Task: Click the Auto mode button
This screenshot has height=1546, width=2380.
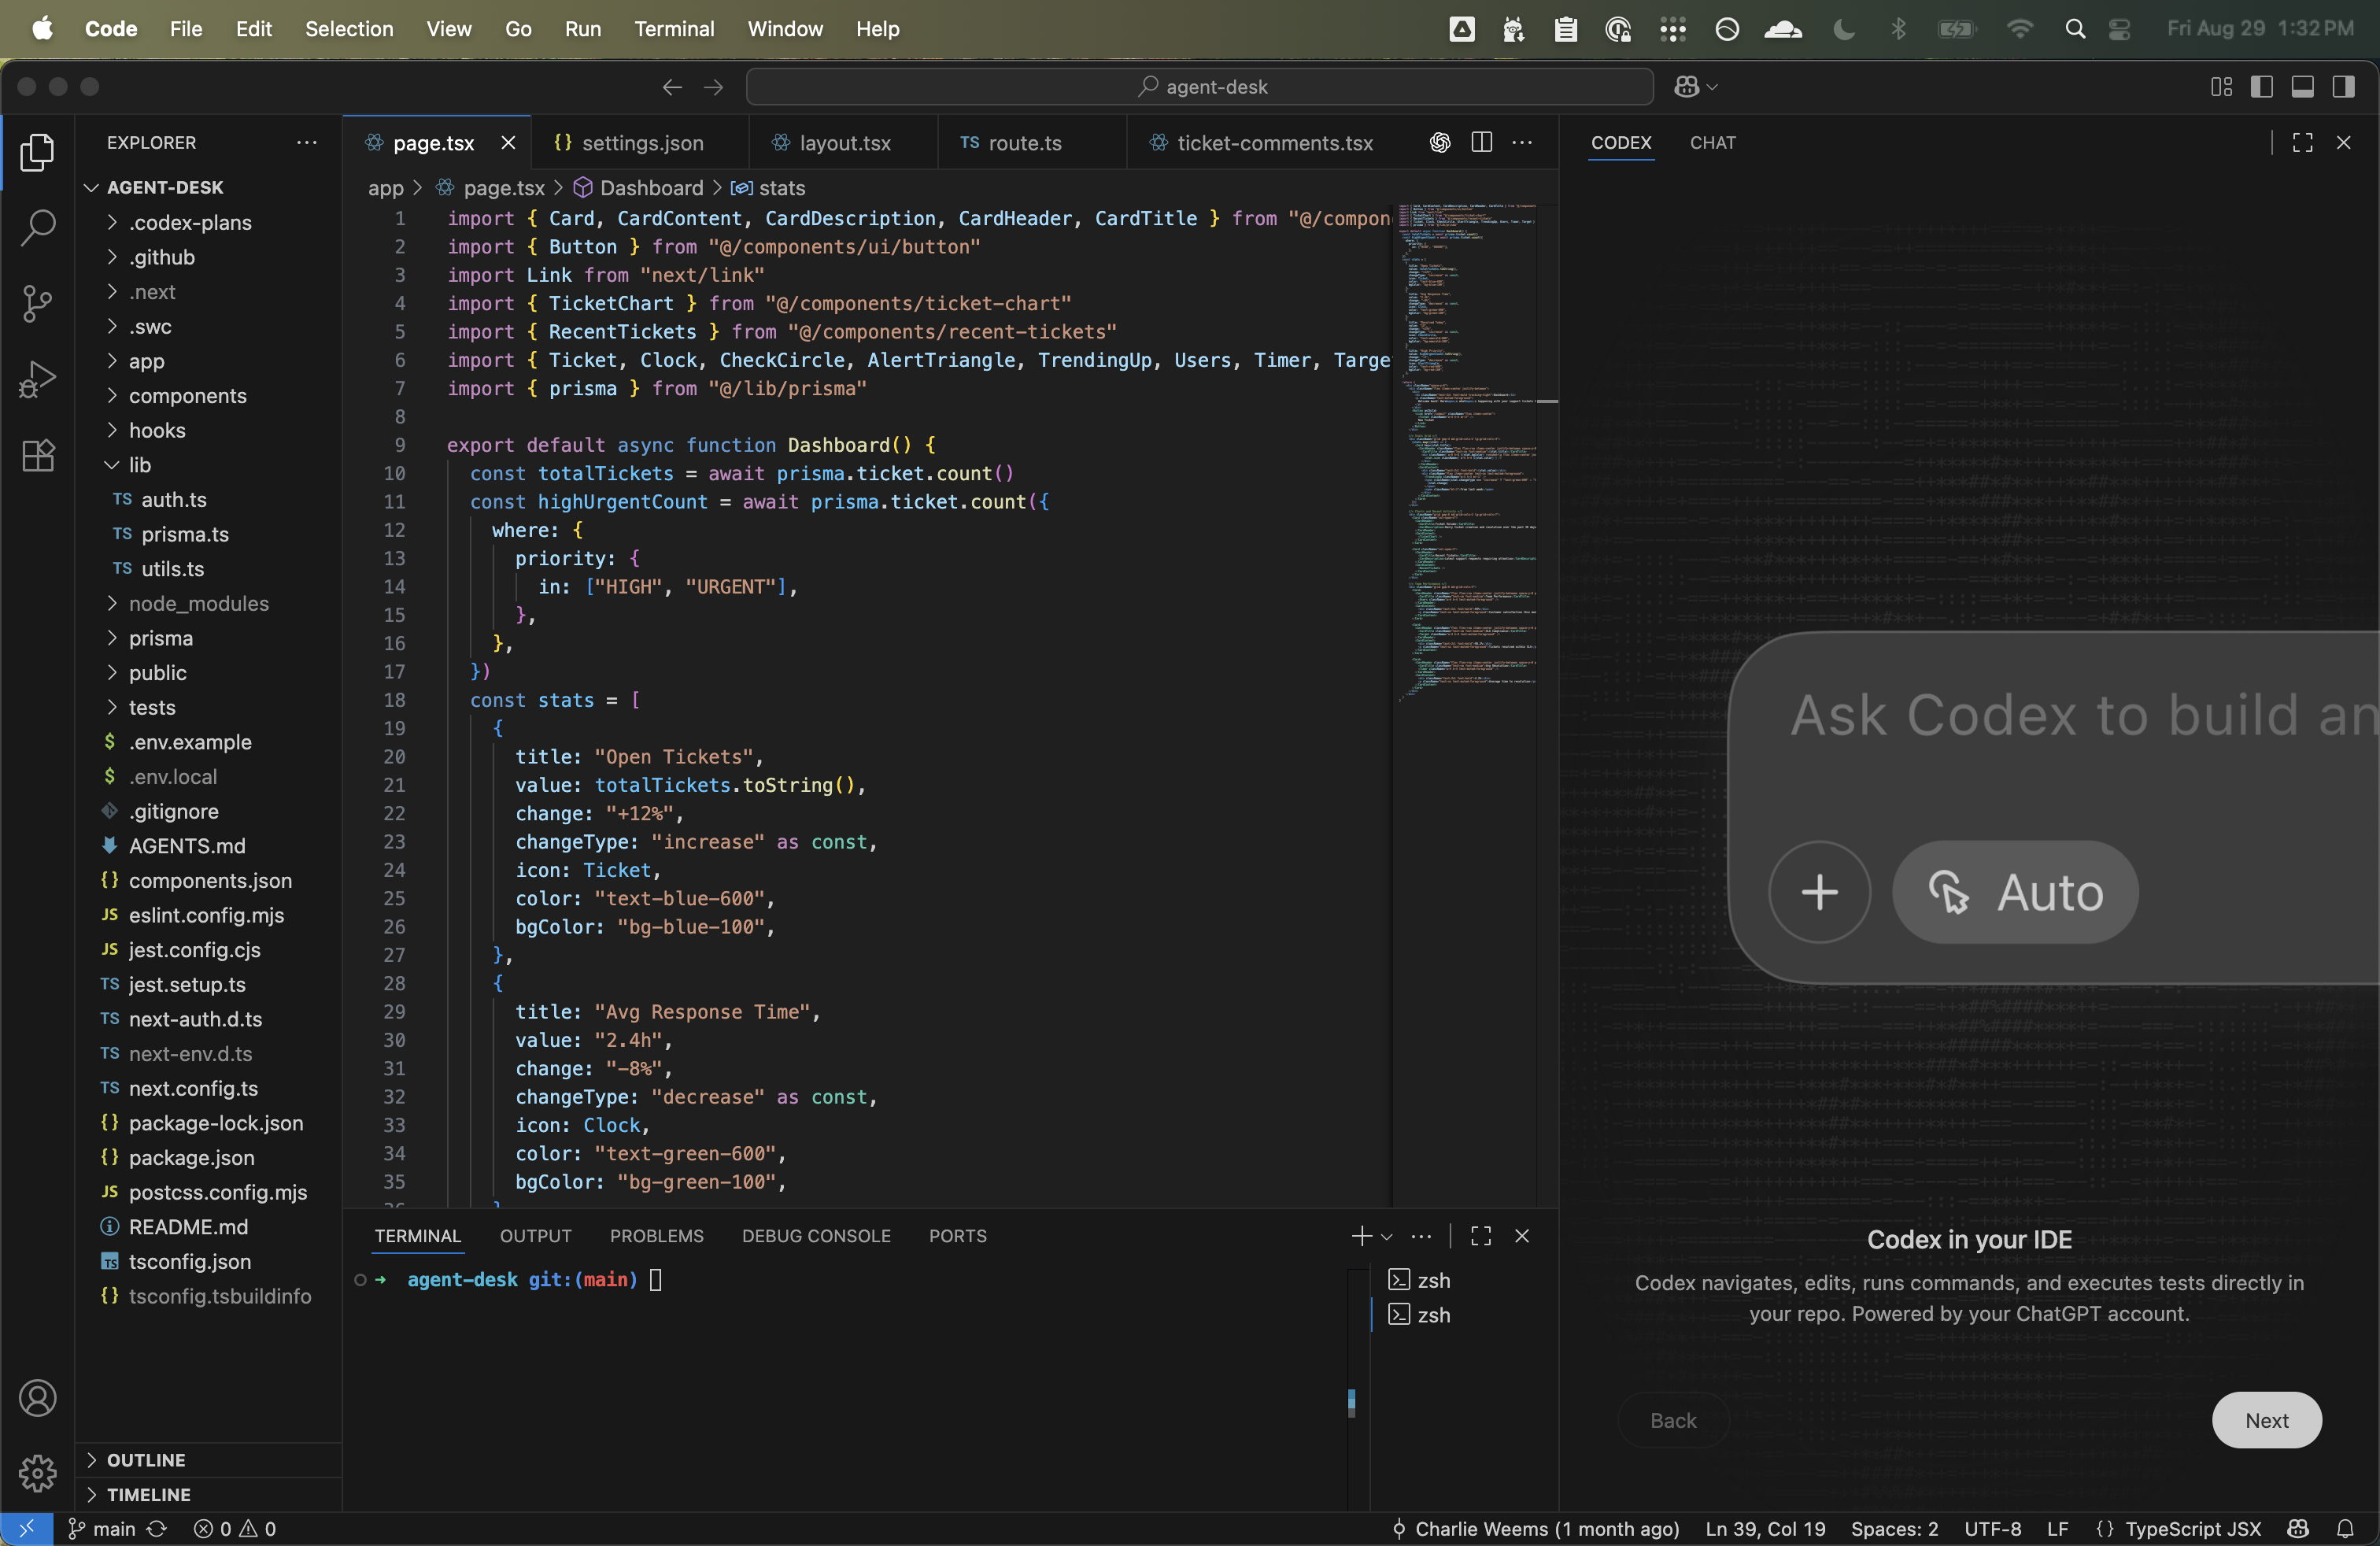Action: (2015, 892)
